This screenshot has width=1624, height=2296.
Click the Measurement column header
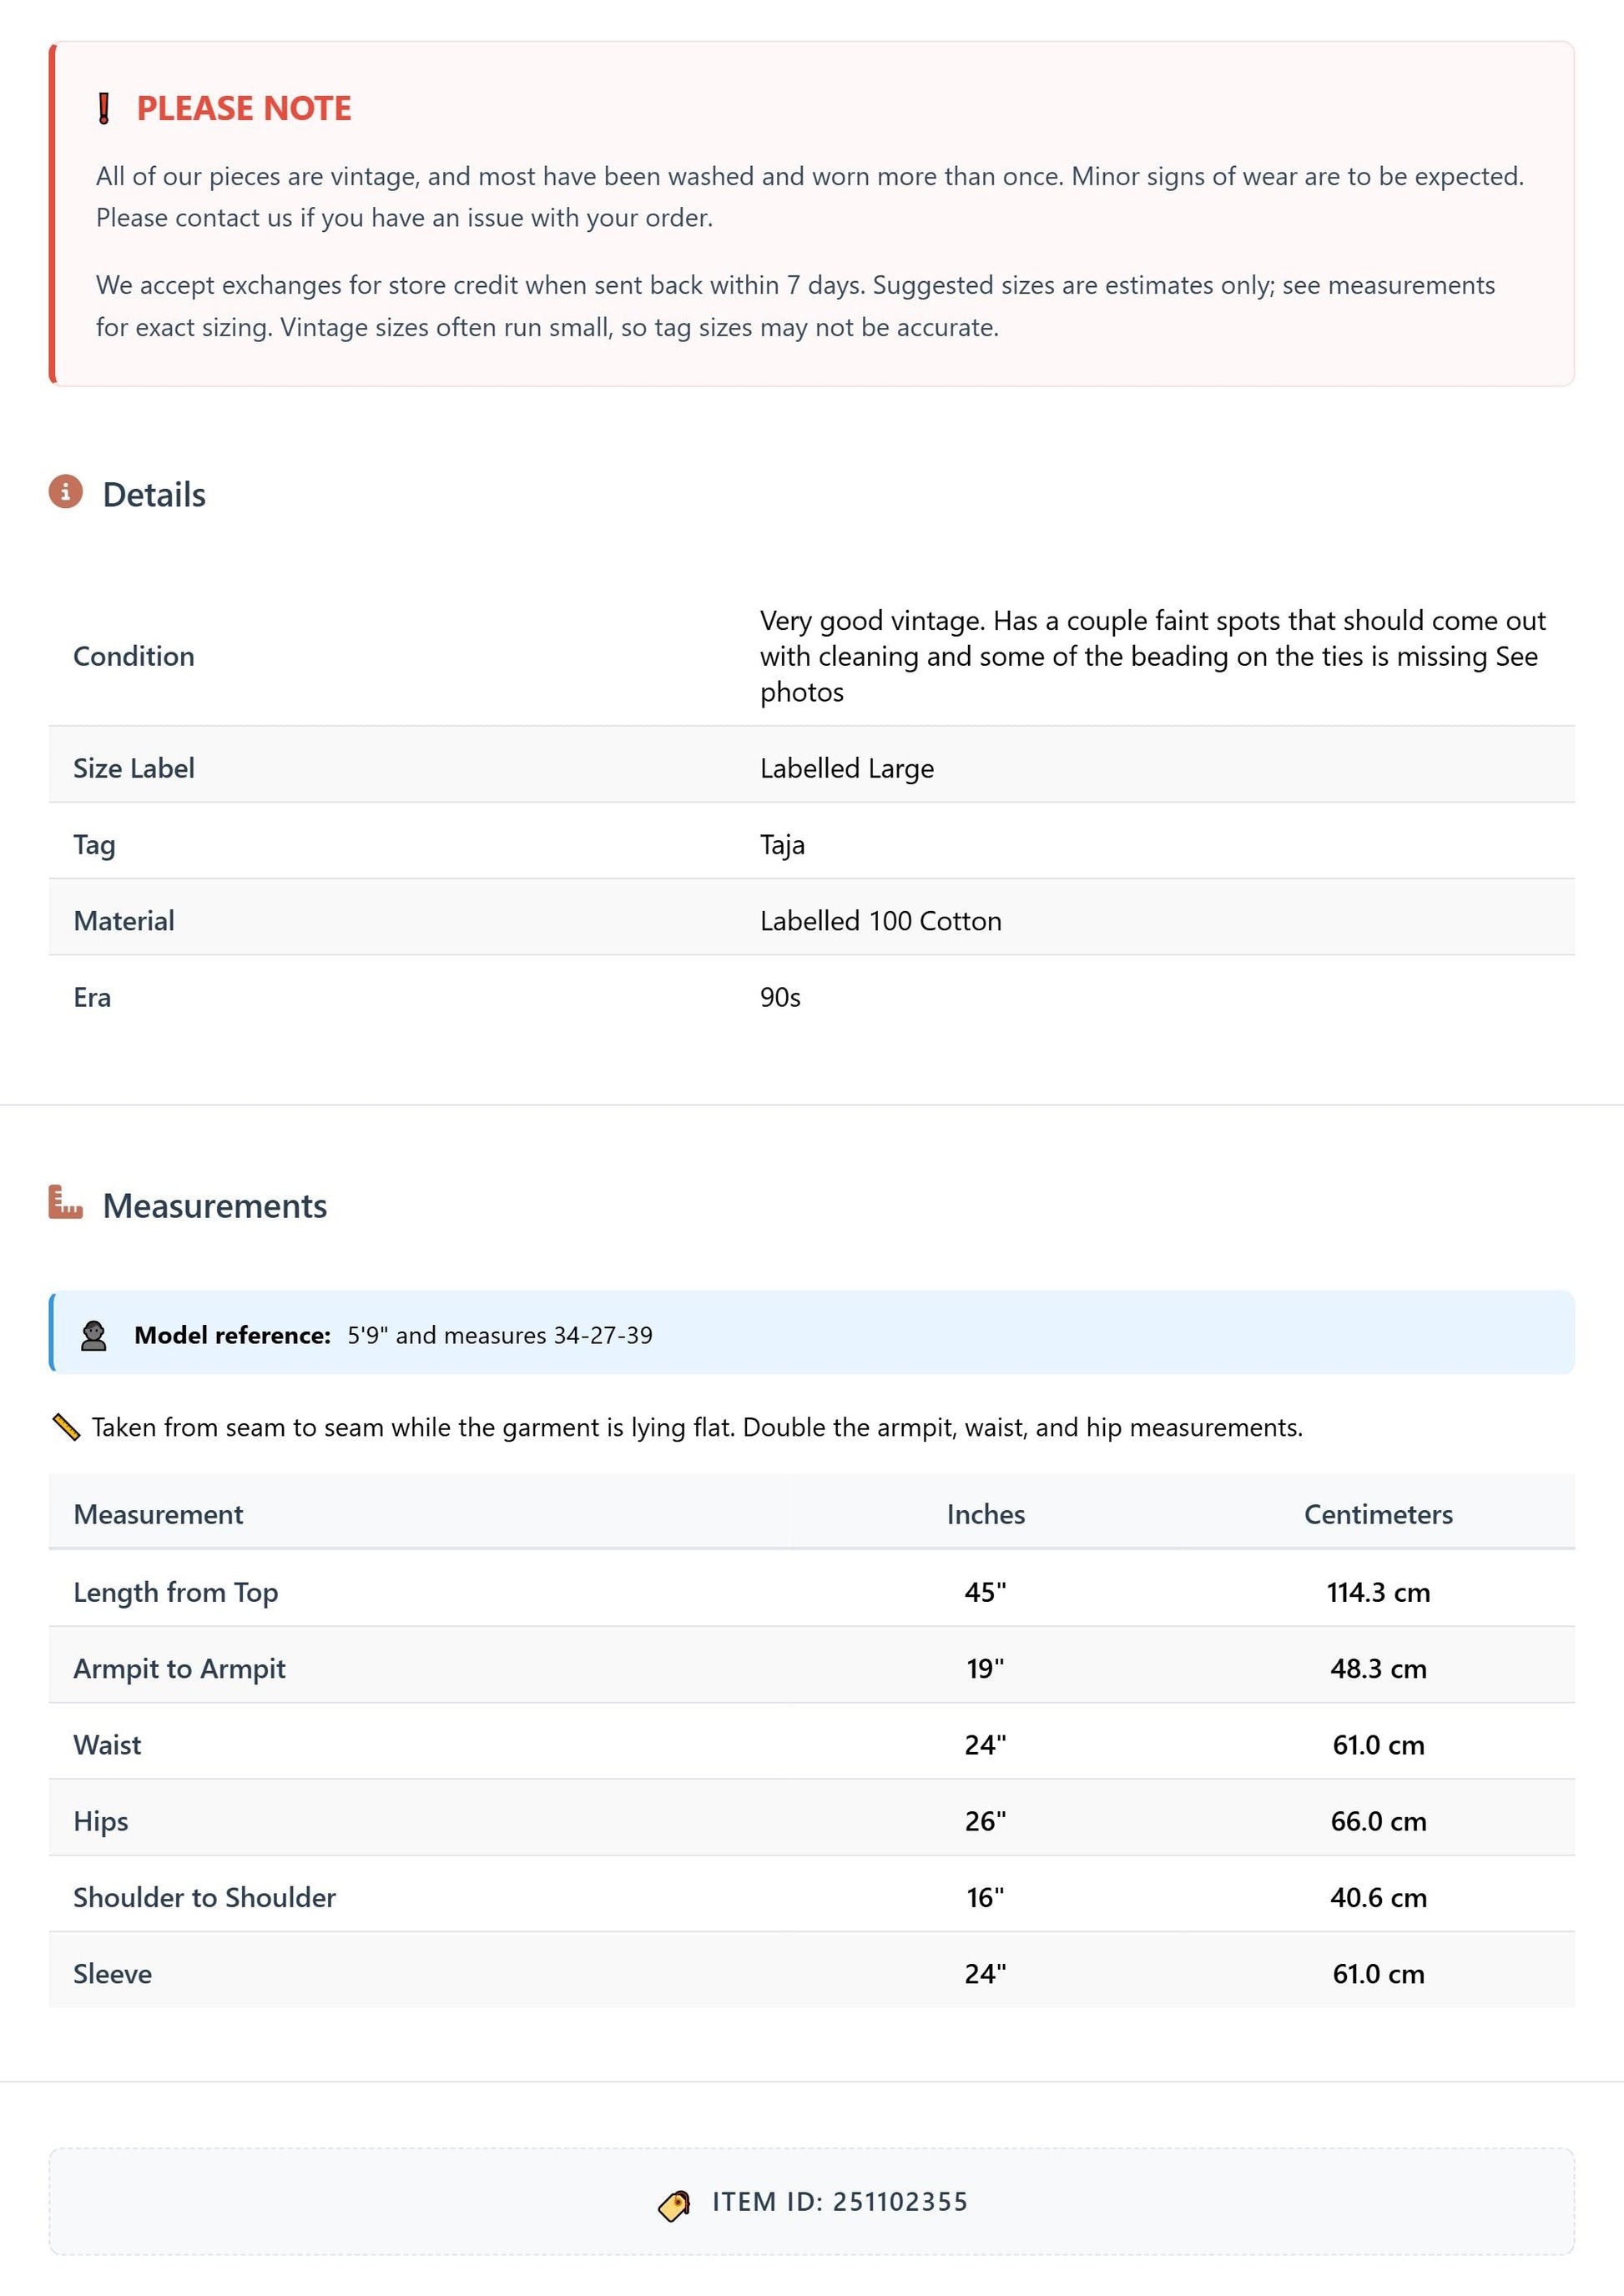click(158, 1514)
